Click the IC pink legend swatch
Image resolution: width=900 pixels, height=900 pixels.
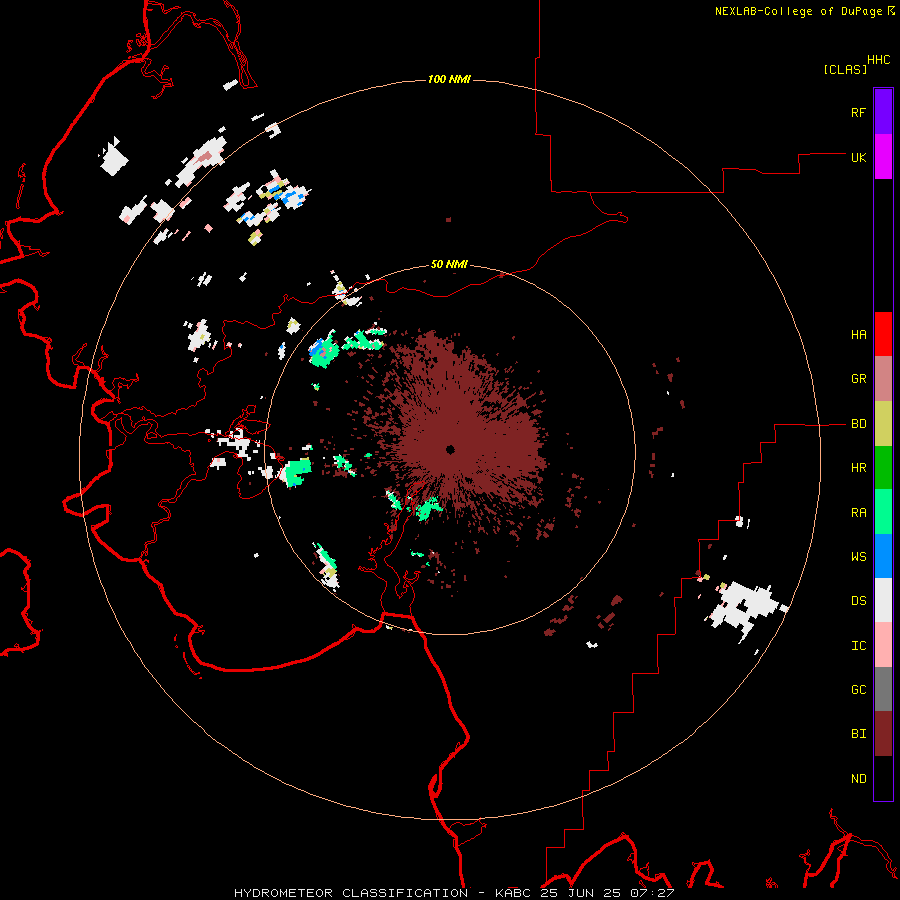(x=883, y=645)
